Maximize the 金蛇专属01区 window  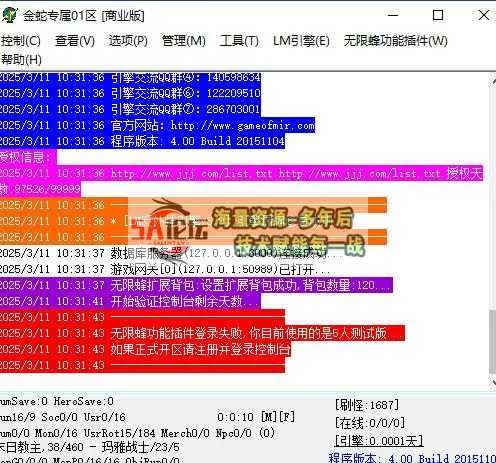tap(438, 15)
